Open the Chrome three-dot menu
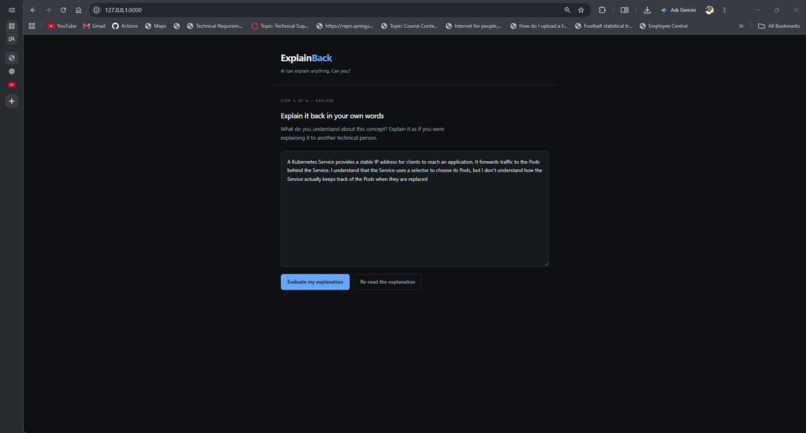This screenshot has width=806, height=433. 724,10
